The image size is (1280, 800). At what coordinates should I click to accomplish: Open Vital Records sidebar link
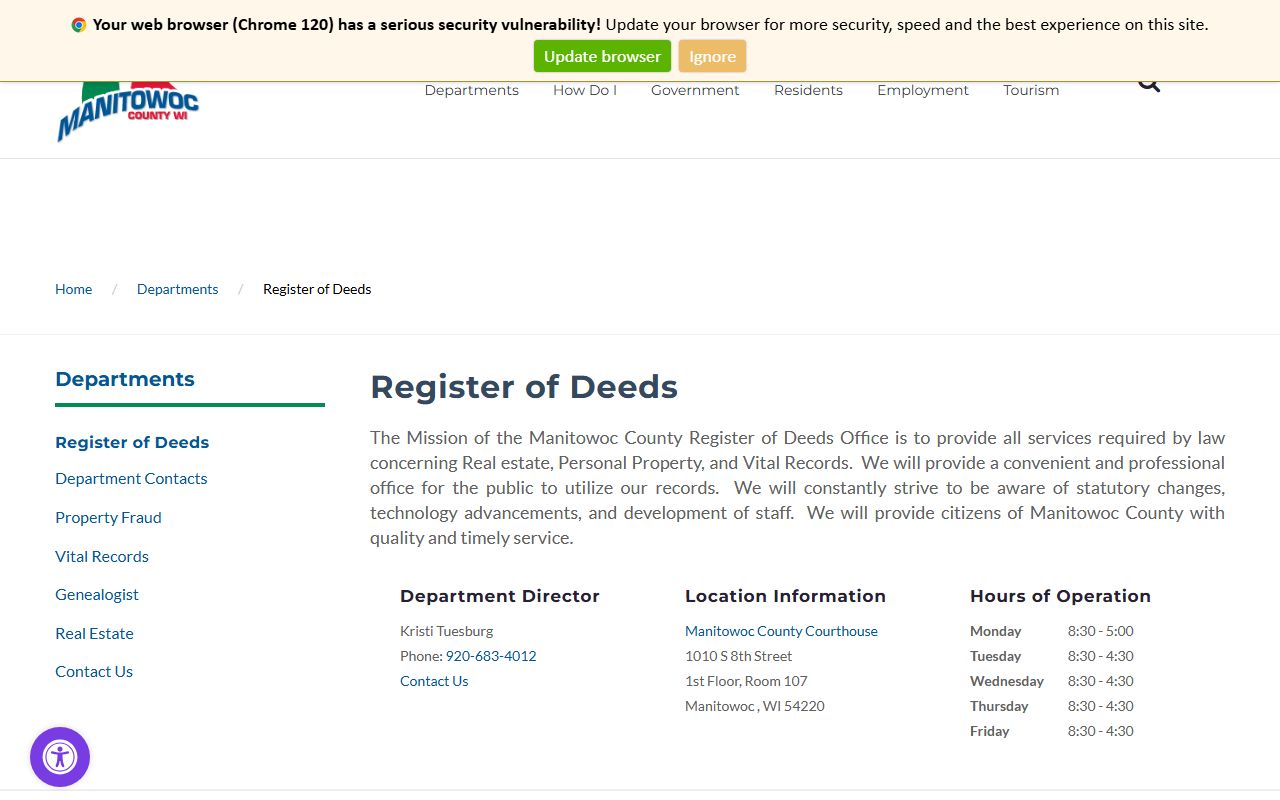coord(102,556)
